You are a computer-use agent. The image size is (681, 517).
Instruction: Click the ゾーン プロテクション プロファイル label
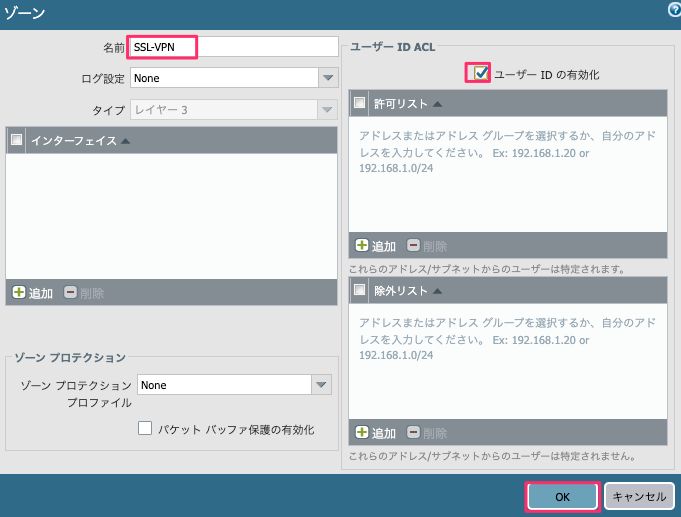[76, 394]
